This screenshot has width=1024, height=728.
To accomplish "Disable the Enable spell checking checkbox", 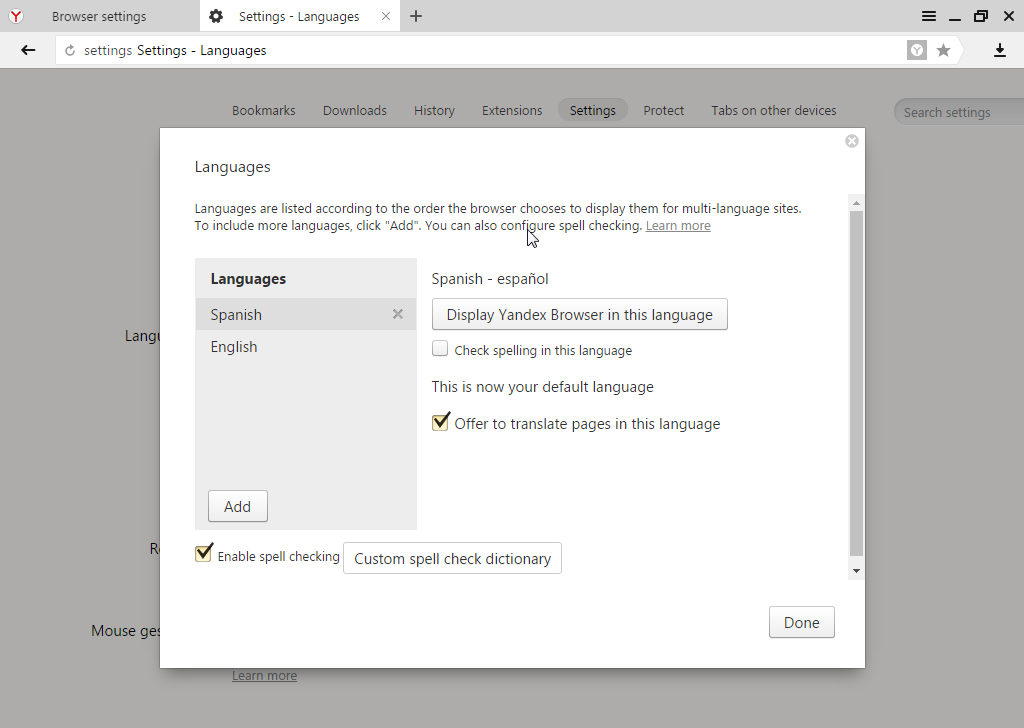I will pyautogui.click(x=203, y=554).
